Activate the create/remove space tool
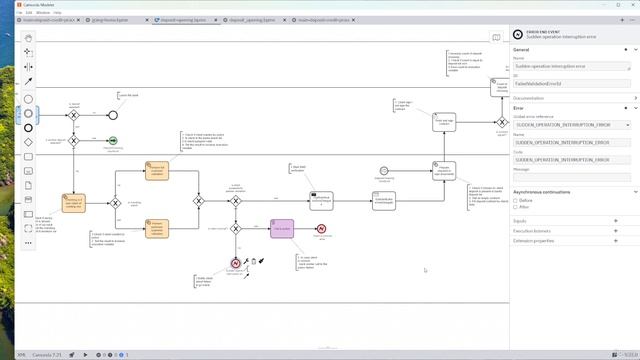Viewport: 640px width, 360px height. 28,67
